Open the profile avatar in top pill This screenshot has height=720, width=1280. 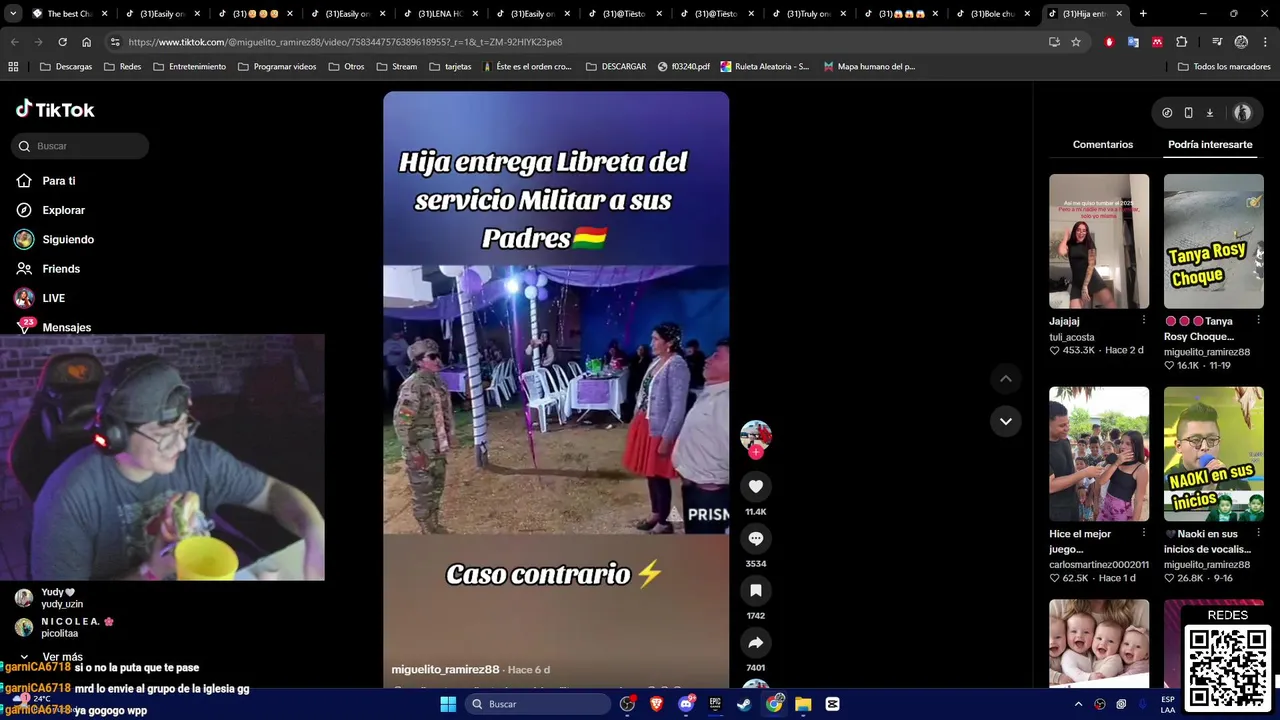1242,113
